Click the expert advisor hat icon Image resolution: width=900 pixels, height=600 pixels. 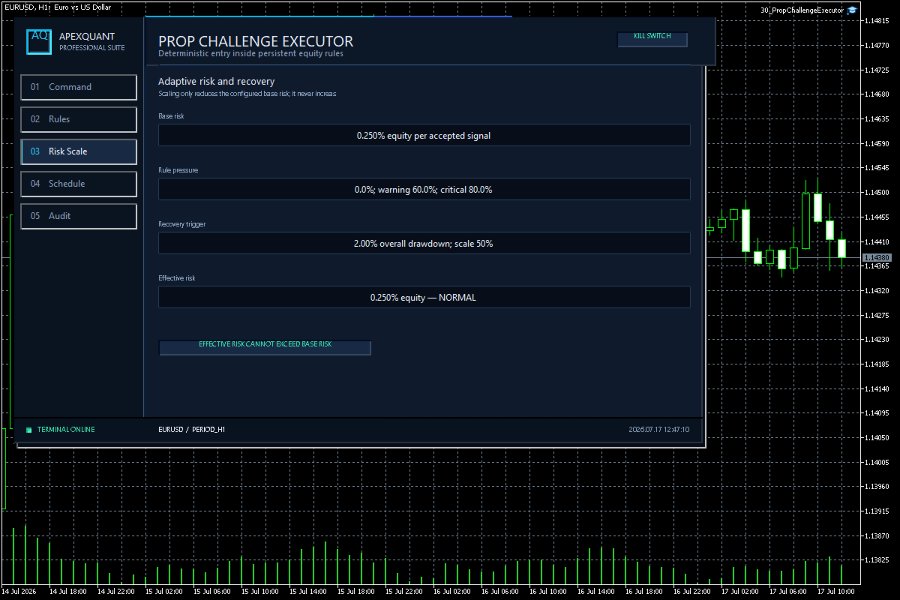(x=852, y=10)
